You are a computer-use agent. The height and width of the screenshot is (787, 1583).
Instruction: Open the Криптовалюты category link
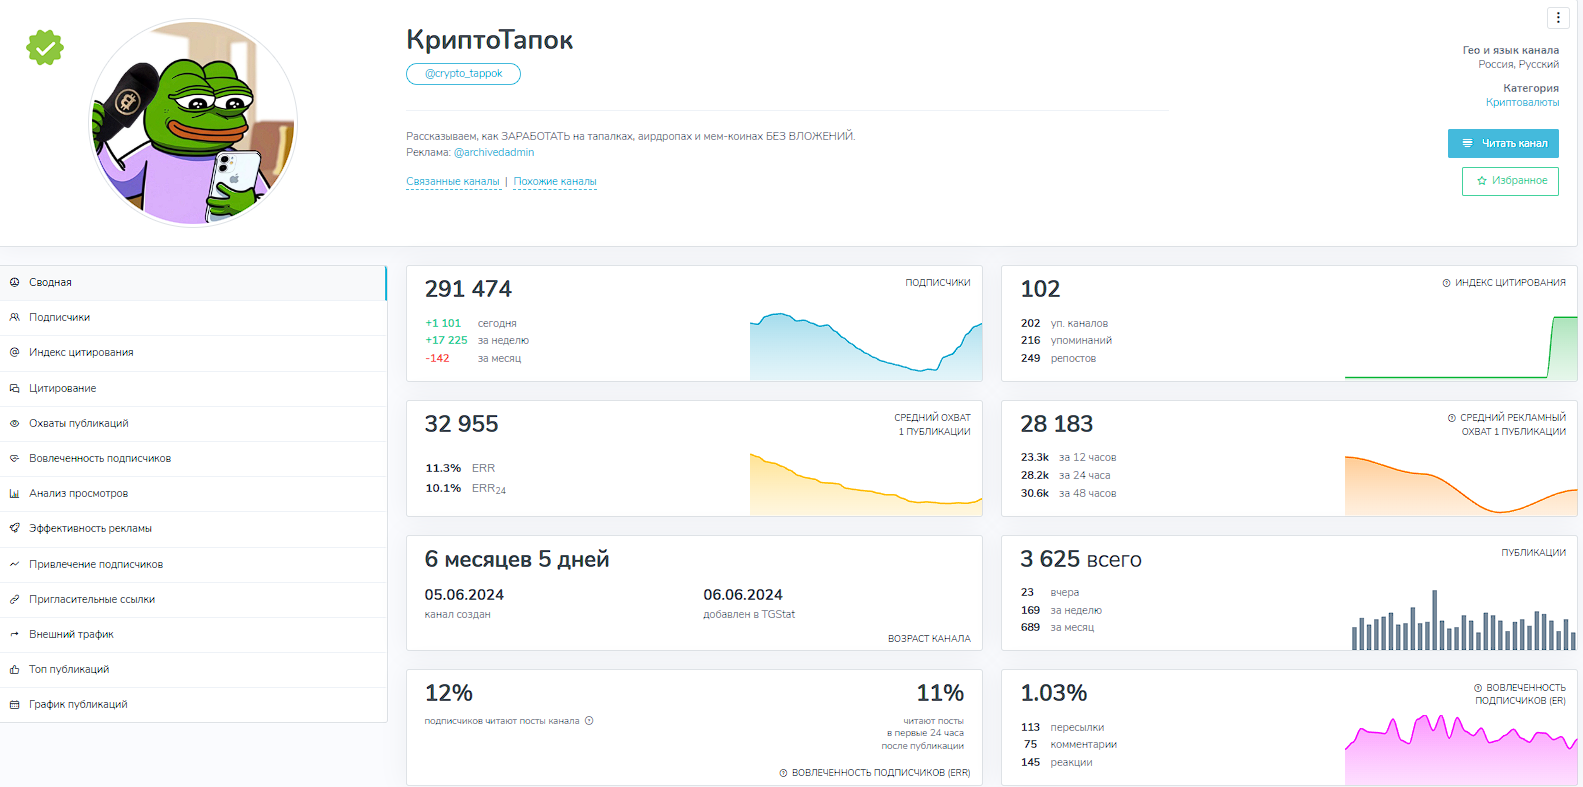click(1522, 102)
